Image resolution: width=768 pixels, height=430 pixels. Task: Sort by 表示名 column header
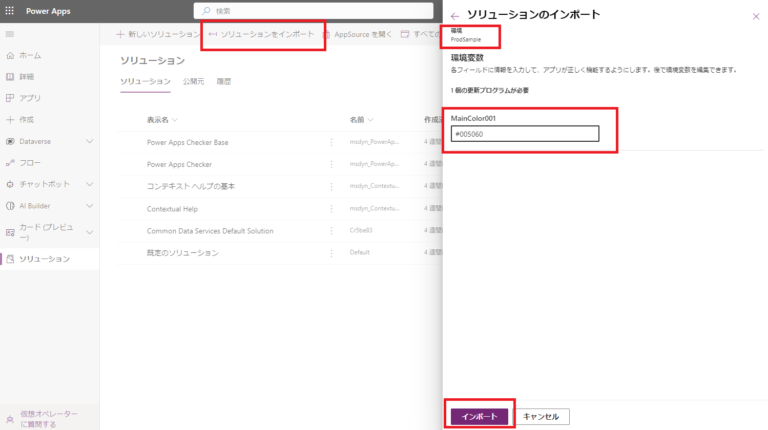(162, 119)
